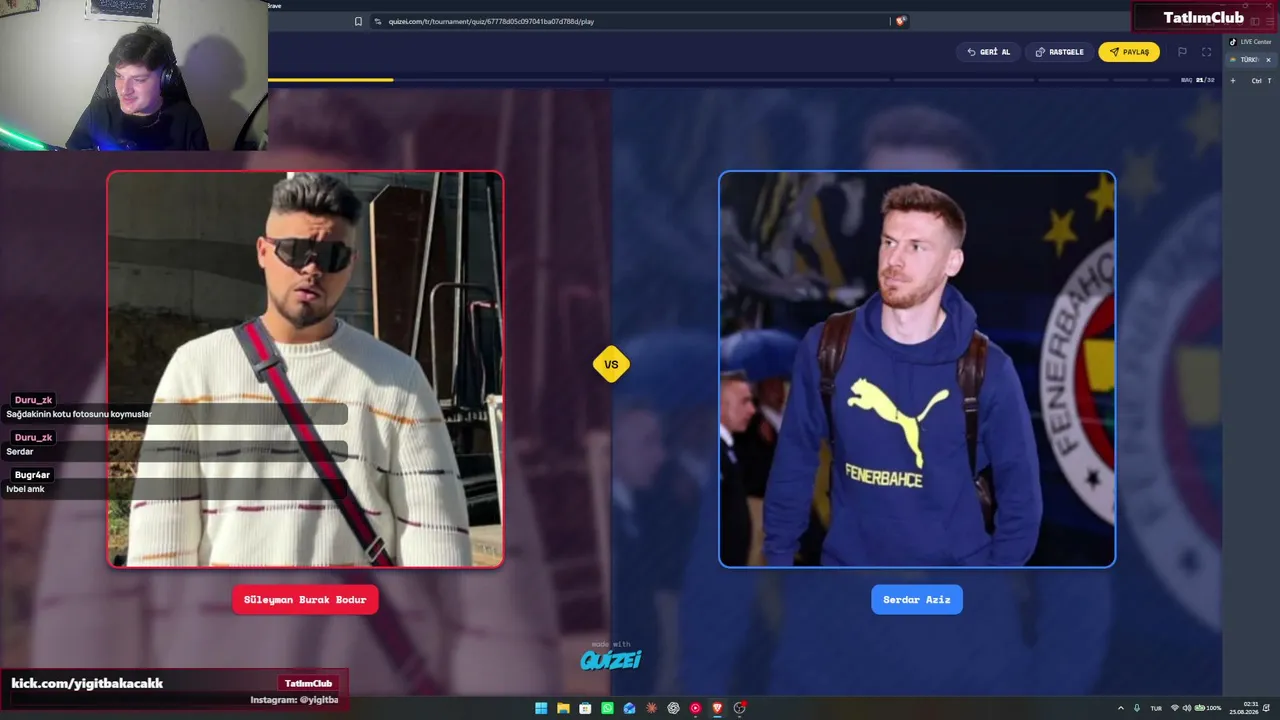Open the TikTok LIVE Center vertical tab
The width and height of the screenshot is (1280, 720).
[x=1250, y=42]
